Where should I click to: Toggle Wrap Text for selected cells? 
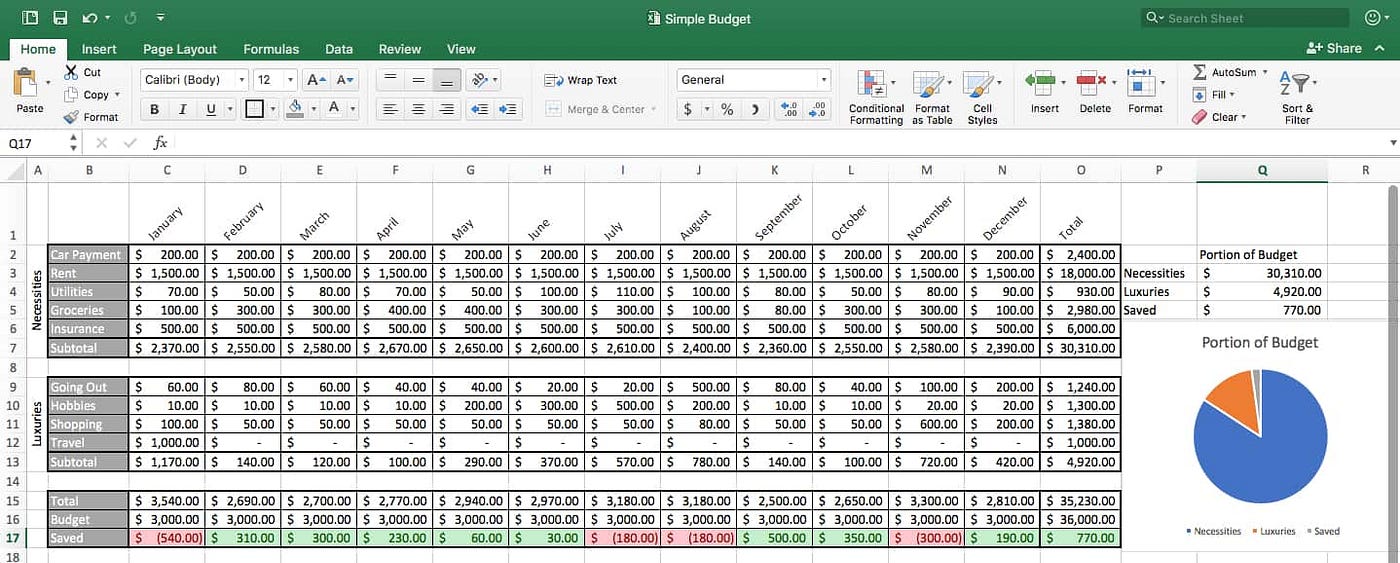click(x=581, y=80)
